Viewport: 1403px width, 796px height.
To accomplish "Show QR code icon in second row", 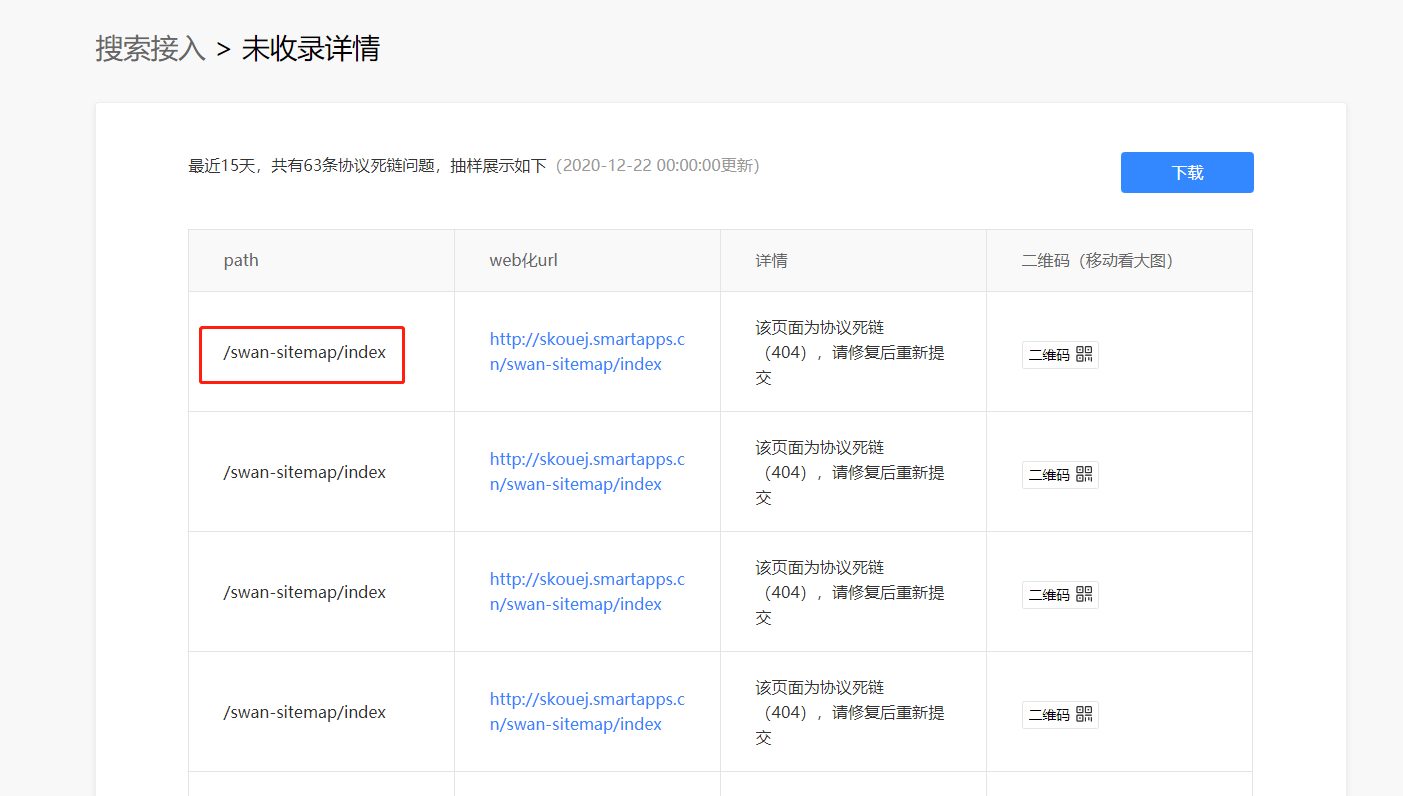I will click(1060, 474).
